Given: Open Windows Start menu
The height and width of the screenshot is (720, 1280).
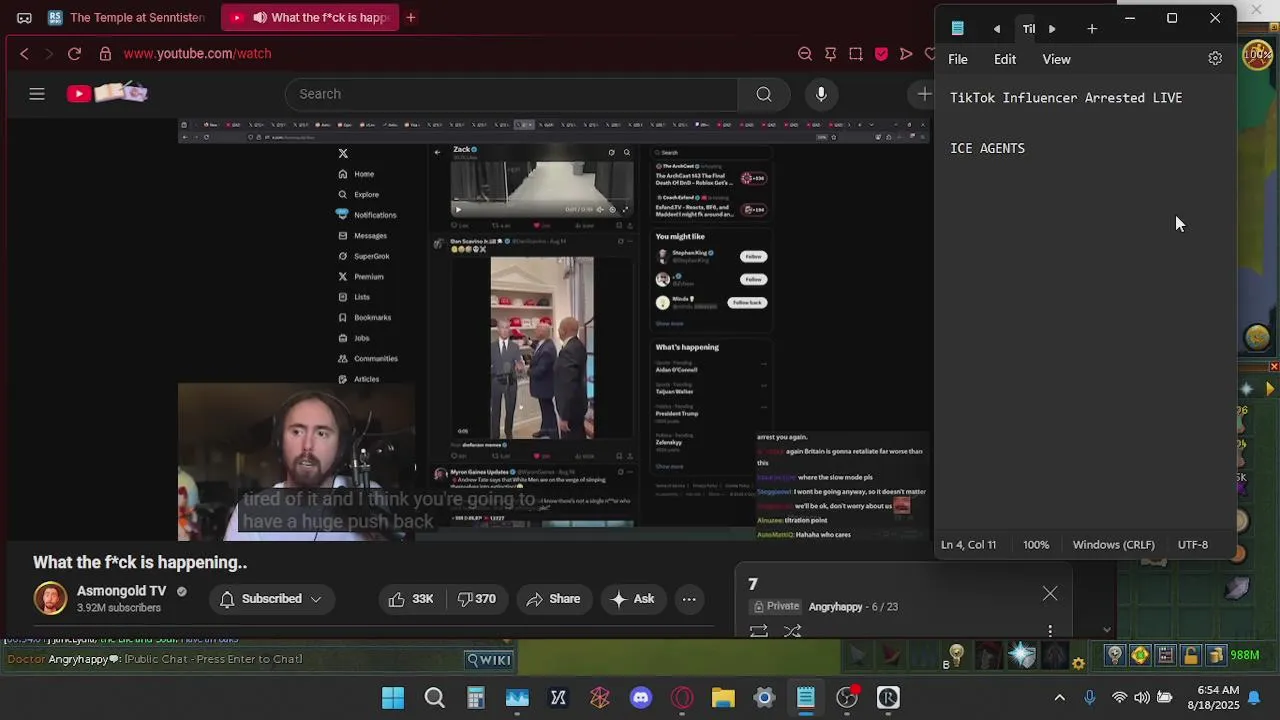Looking at the screenshot, I should 393,698.
